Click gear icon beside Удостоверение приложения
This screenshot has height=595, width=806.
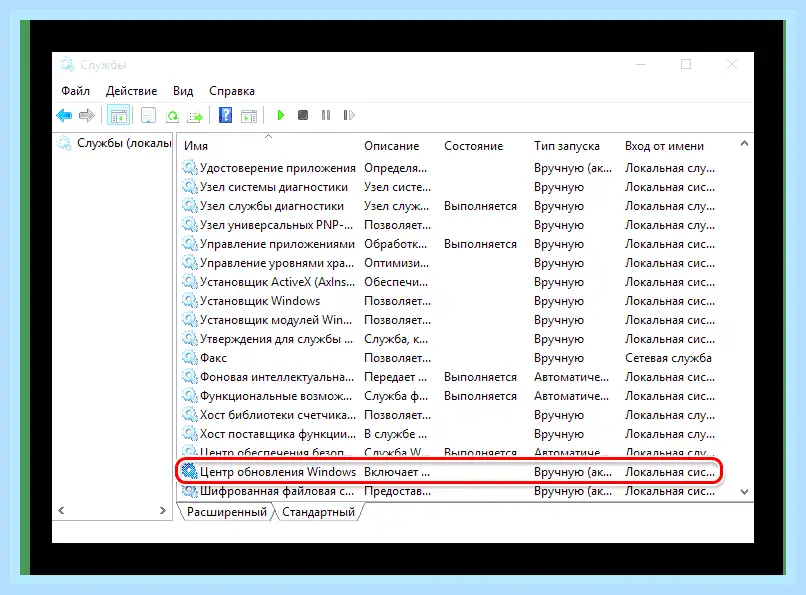(190, 168)
